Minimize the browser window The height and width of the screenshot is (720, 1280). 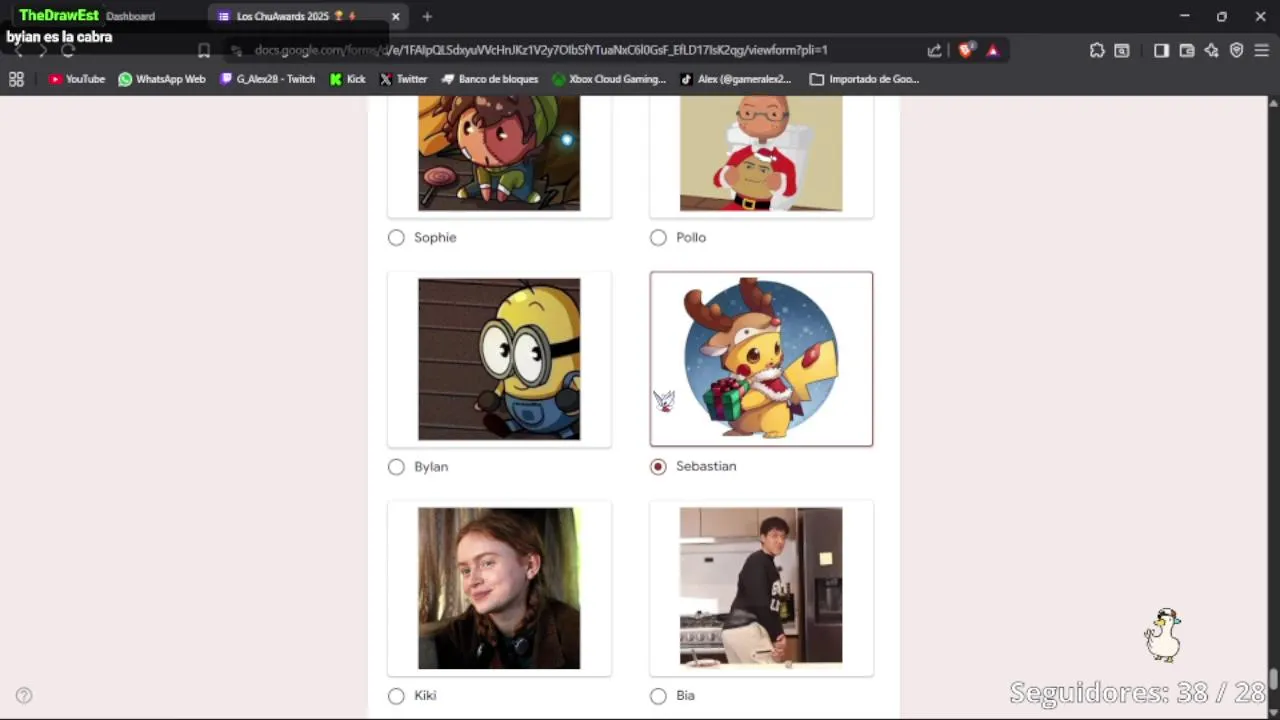(1184, 16)
